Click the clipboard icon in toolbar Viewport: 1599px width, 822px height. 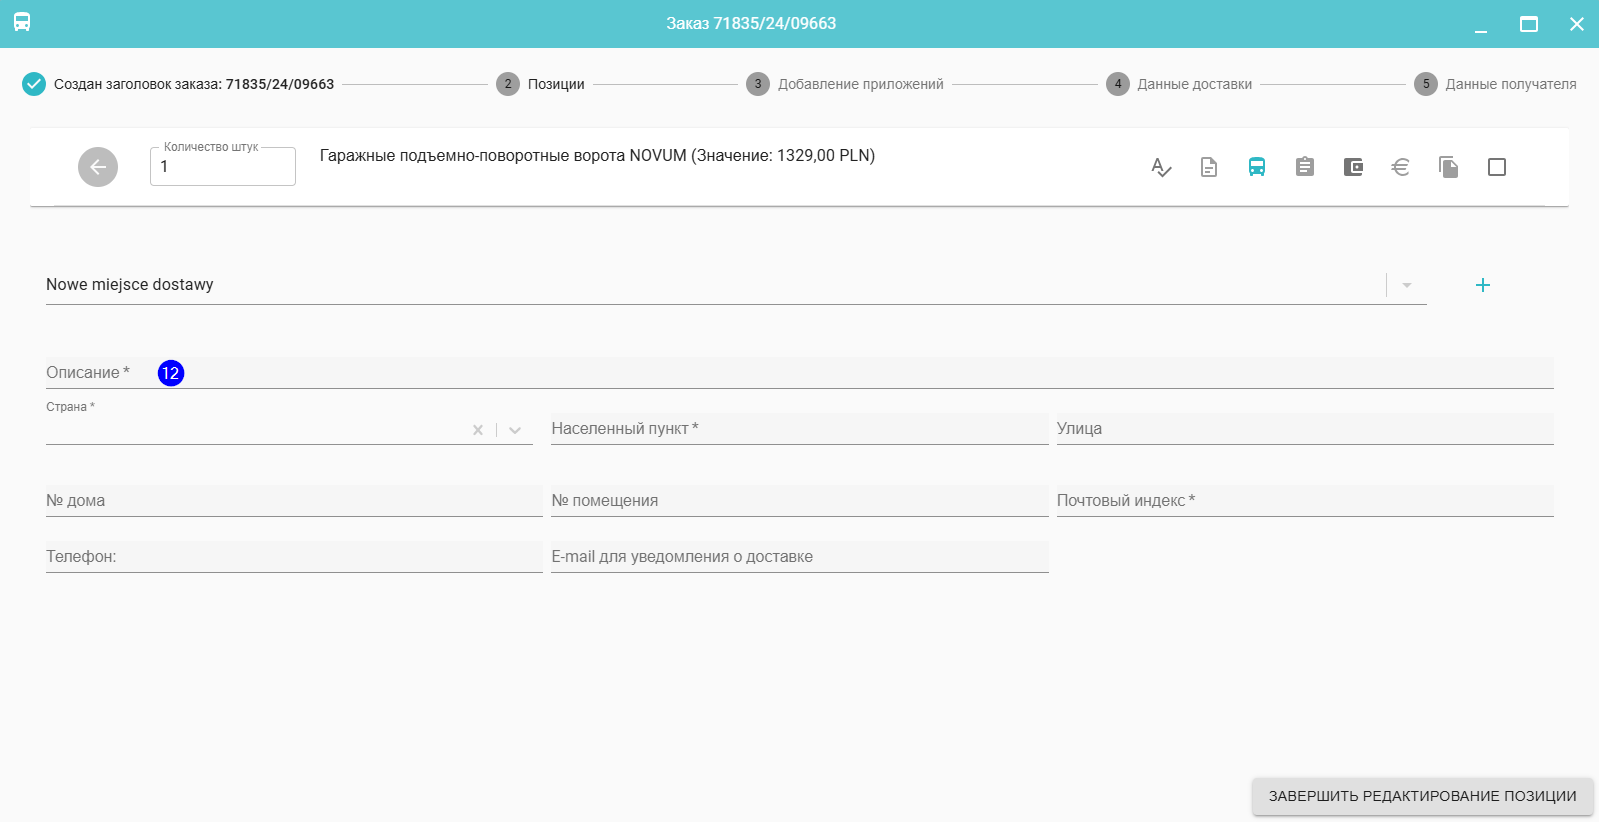point(1305,167)
